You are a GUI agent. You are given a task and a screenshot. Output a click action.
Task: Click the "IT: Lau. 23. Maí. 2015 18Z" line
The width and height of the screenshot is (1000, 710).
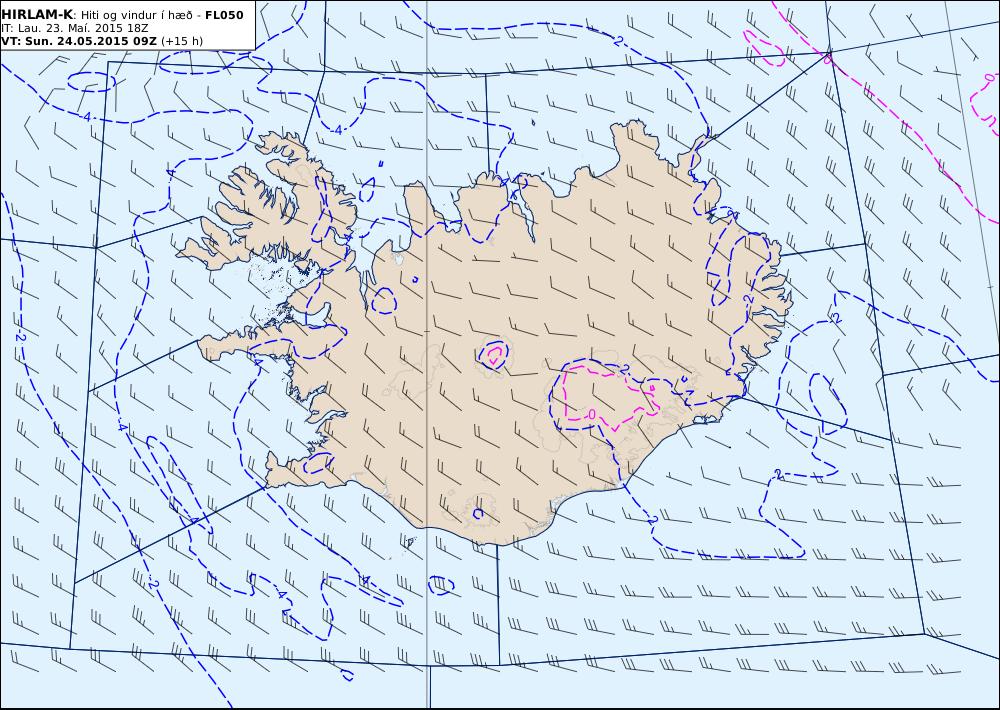(75, 28)
